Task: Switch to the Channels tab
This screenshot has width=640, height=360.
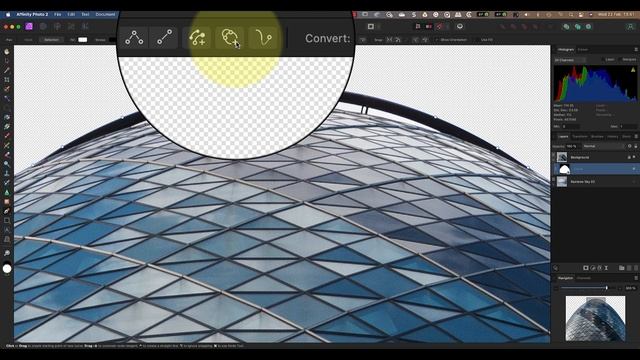Action: (x=584, y=278)
